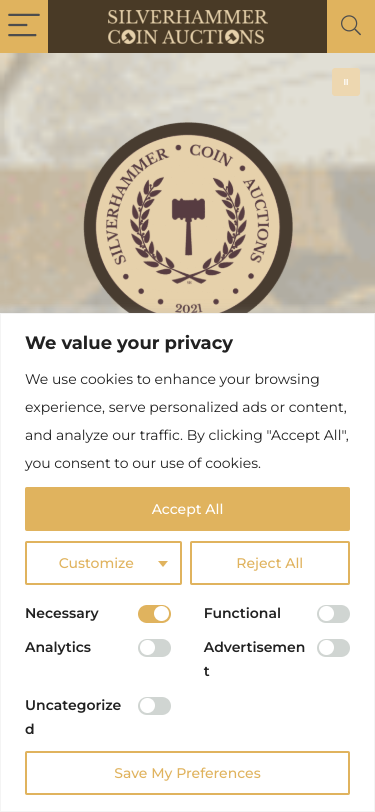
Task: Select the Uncategorized category label
Action: point(73,717)
